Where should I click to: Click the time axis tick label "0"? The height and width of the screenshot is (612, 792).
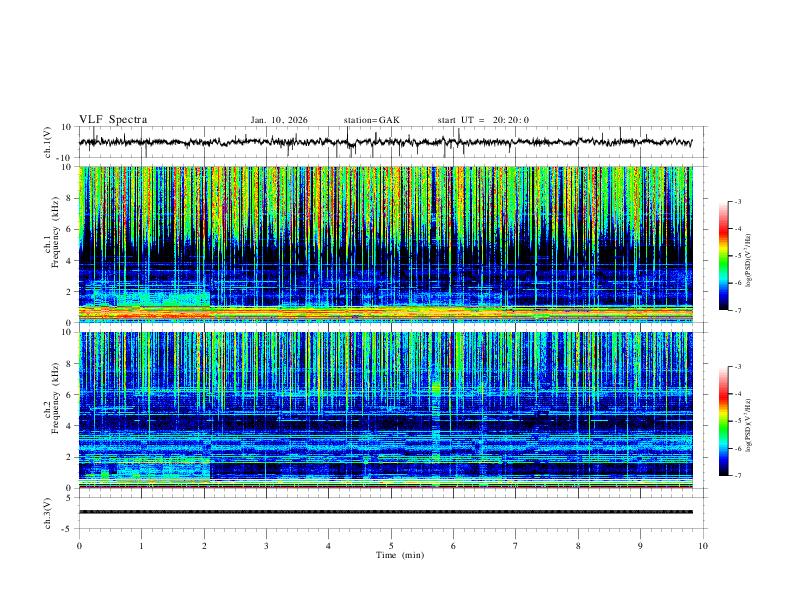(79, 546)
